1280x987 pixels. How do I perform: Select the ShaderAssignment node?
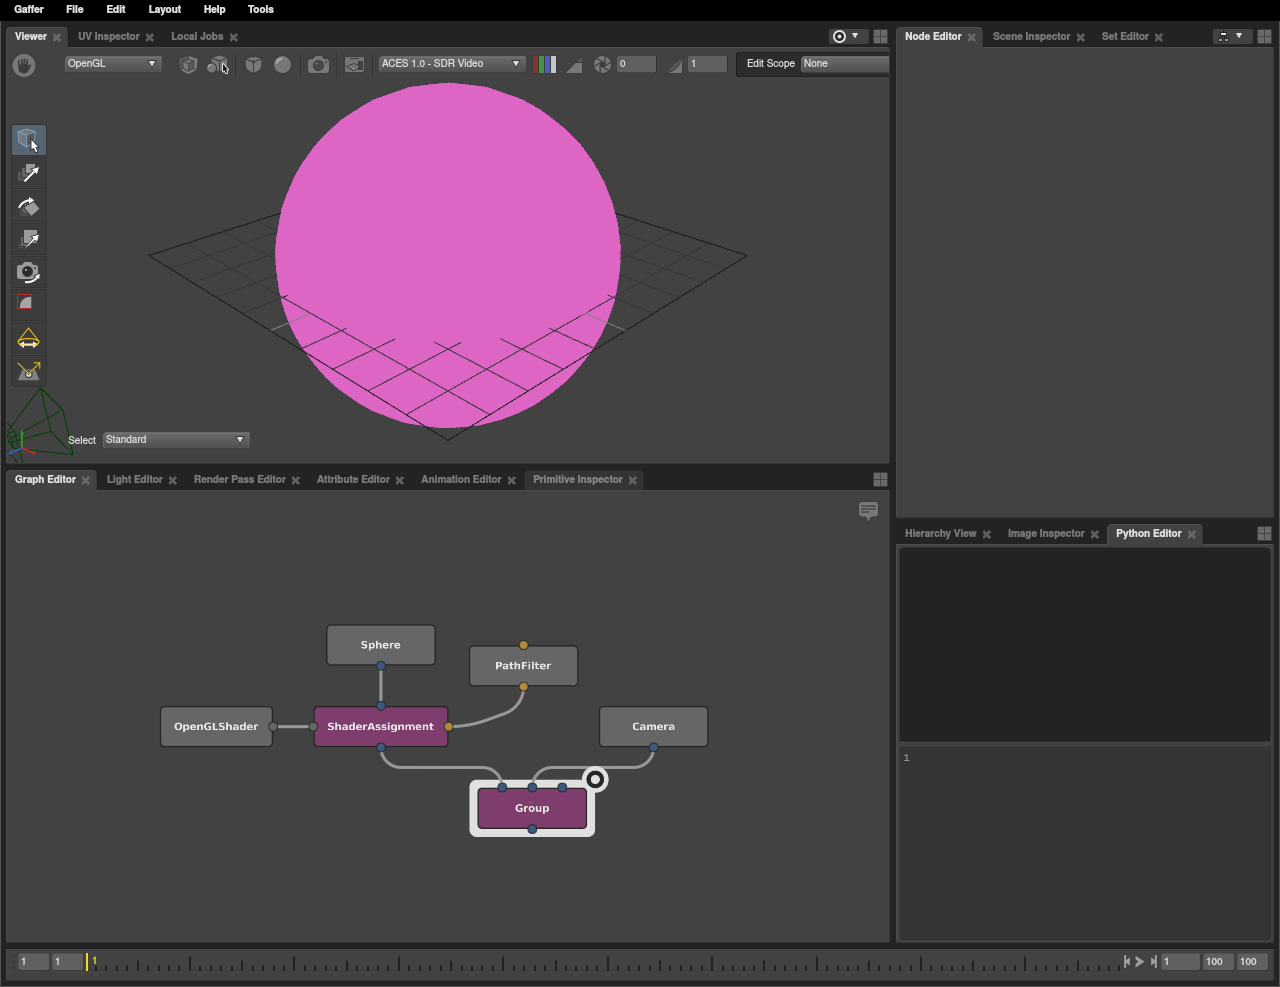381,727
